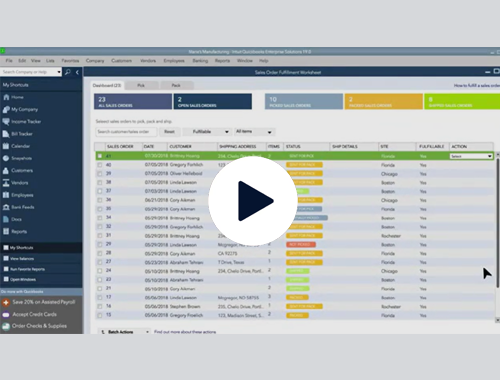Filter by Shipped Sales Orders green tile
The image size is (500, 380).
tap(462, 101)
